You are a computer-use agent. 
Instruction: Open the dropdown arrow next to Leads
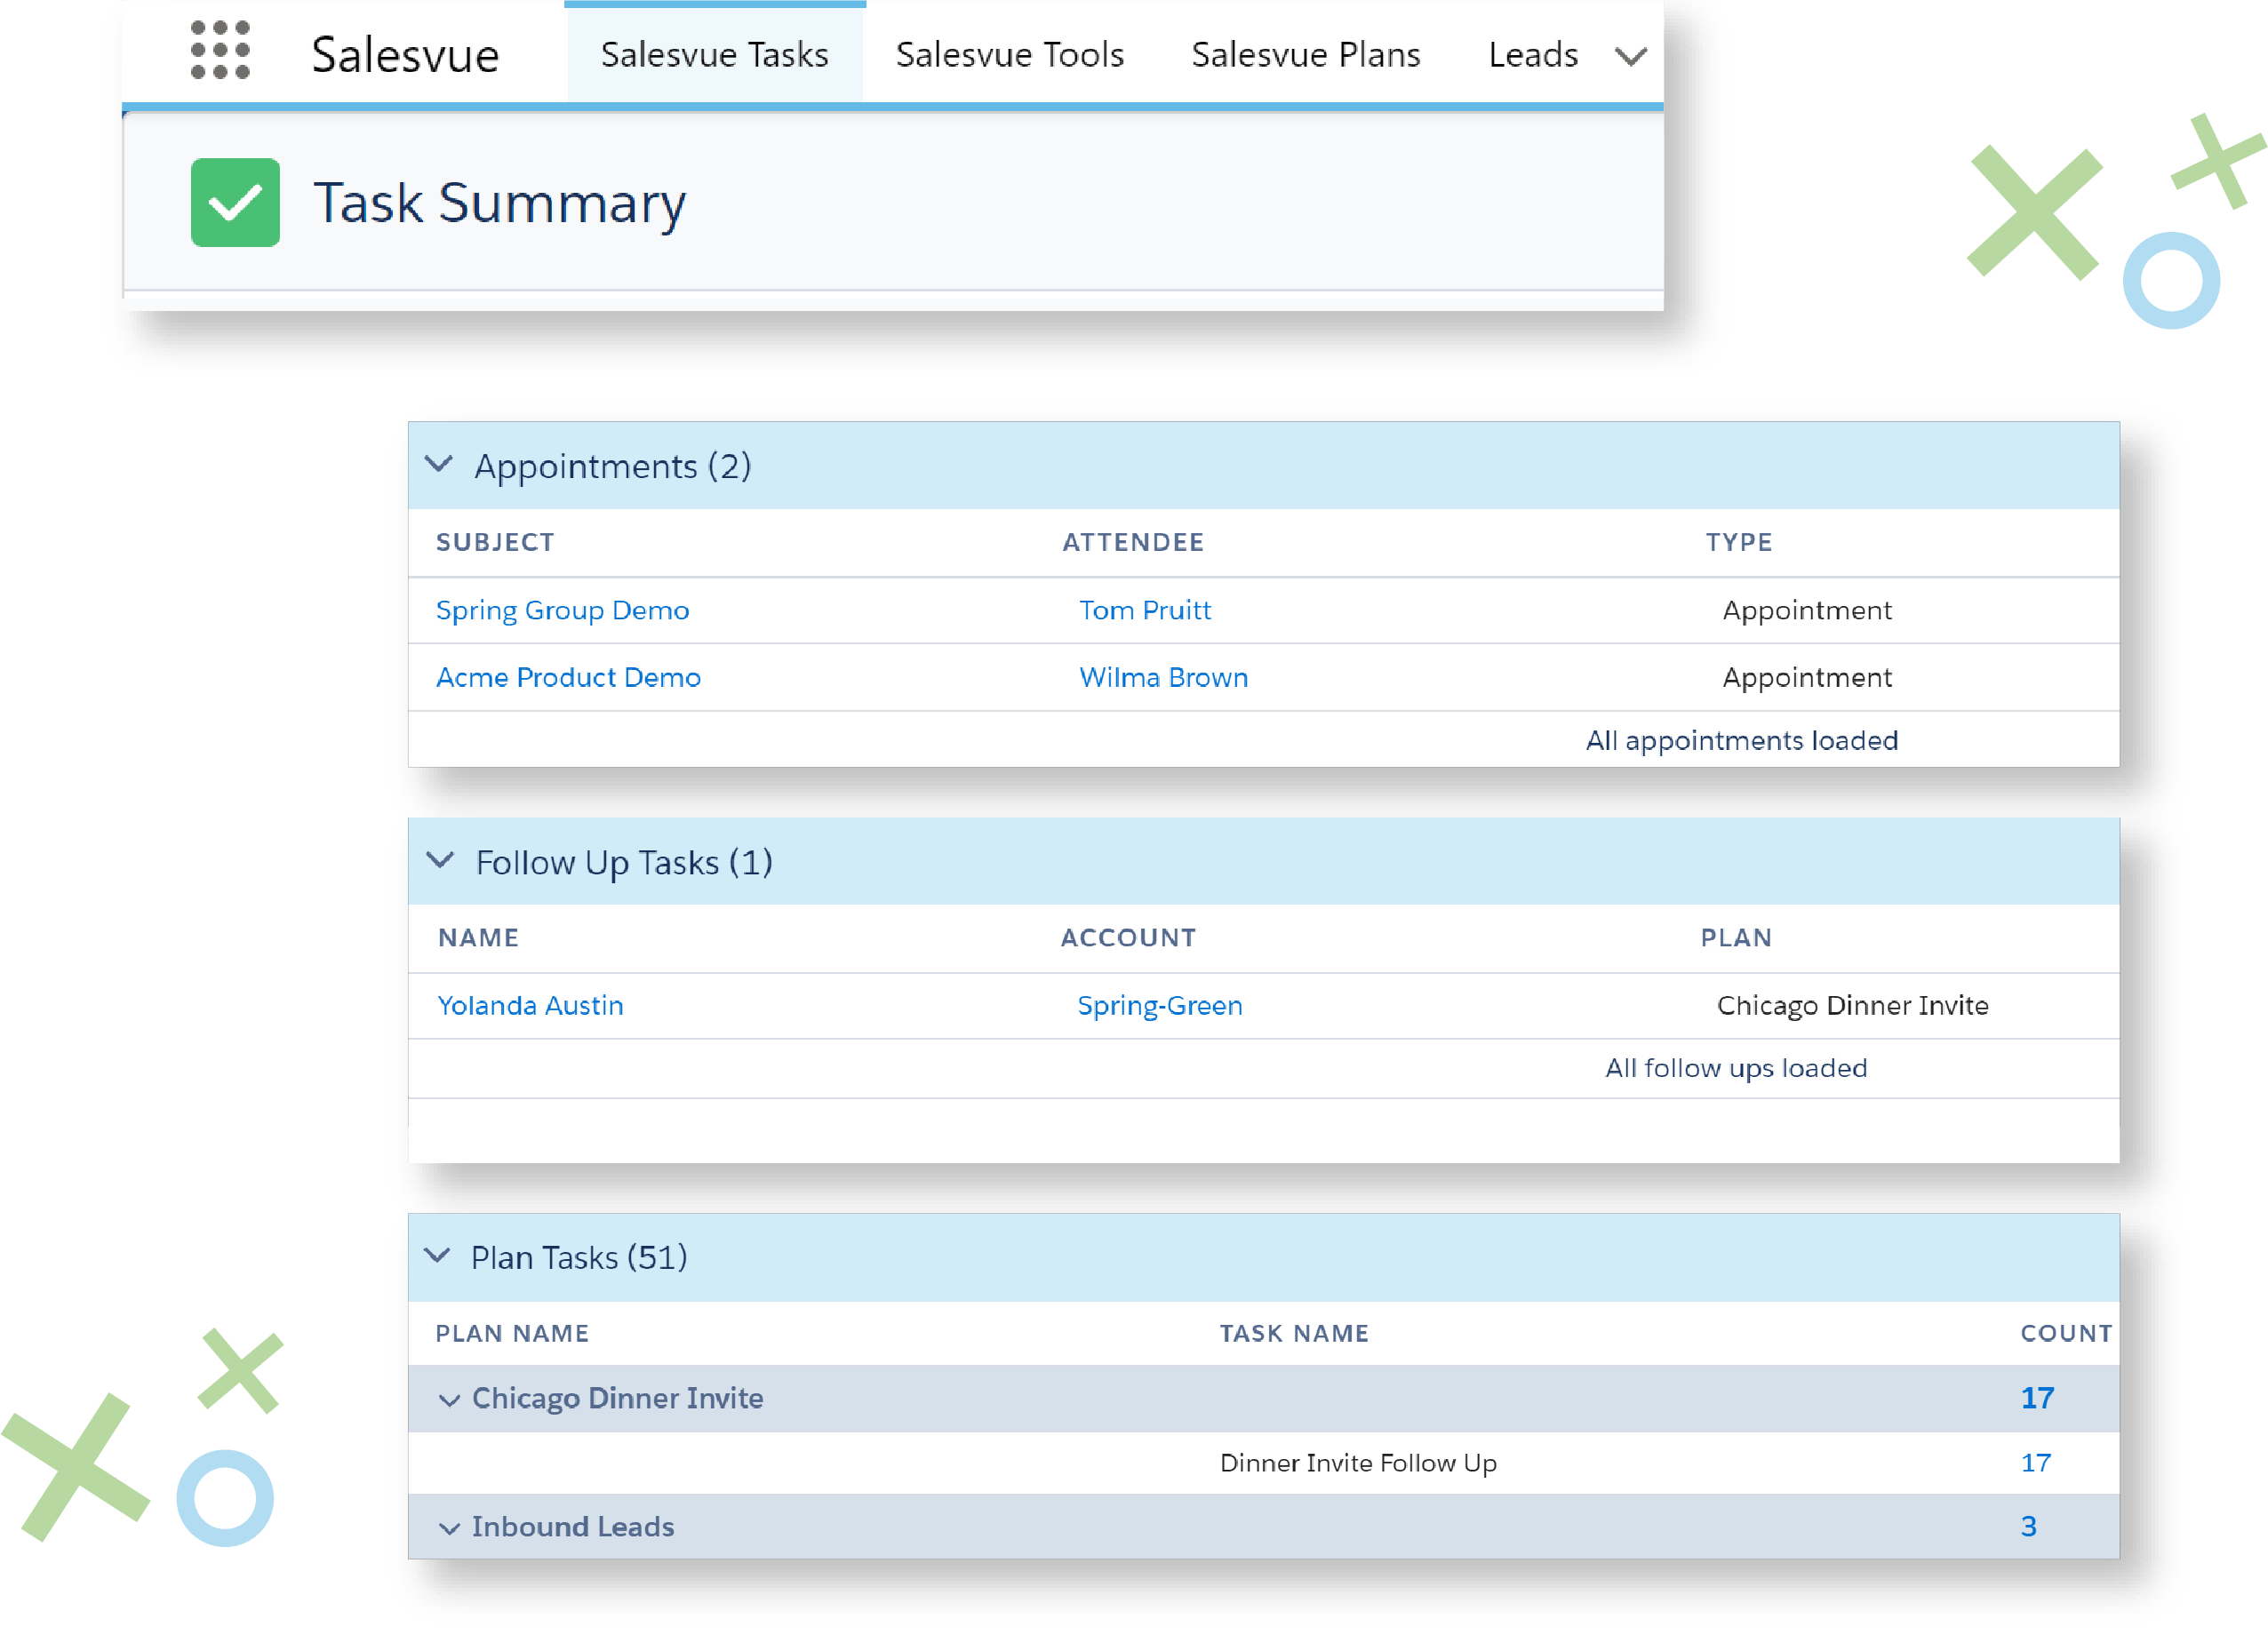point(1631,56)
